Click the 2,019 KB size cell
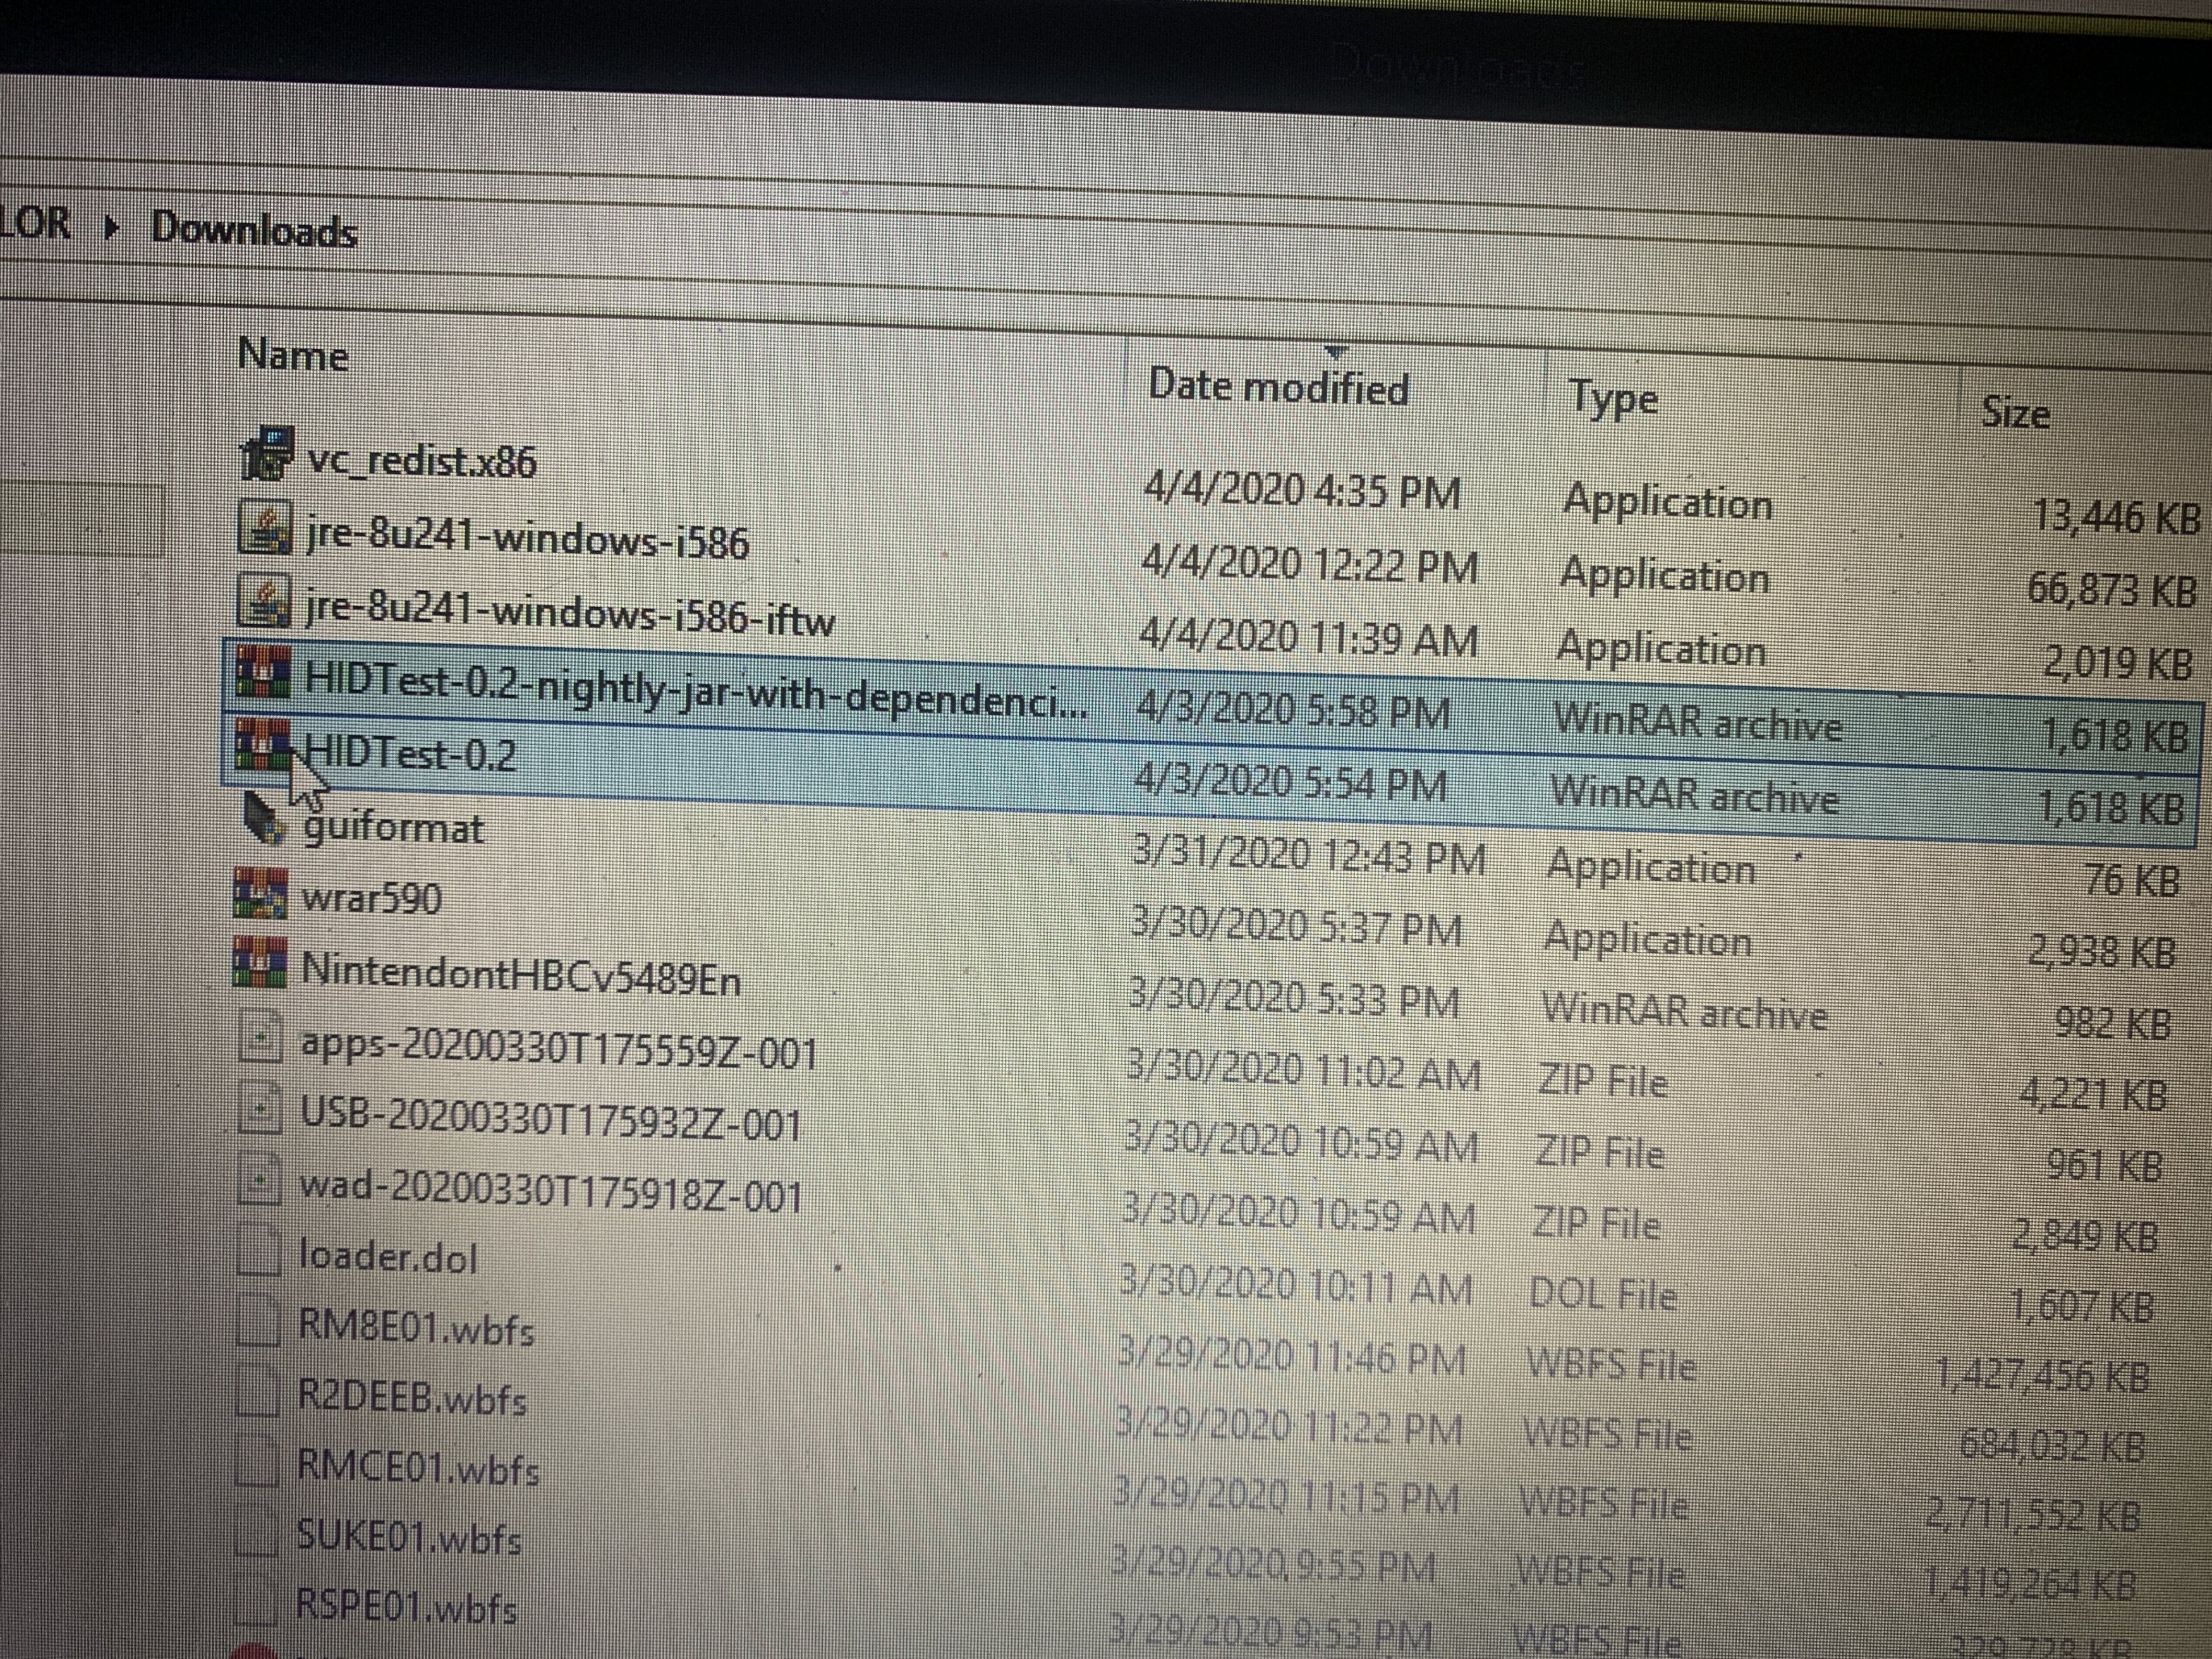 [x=2118, y=662]
